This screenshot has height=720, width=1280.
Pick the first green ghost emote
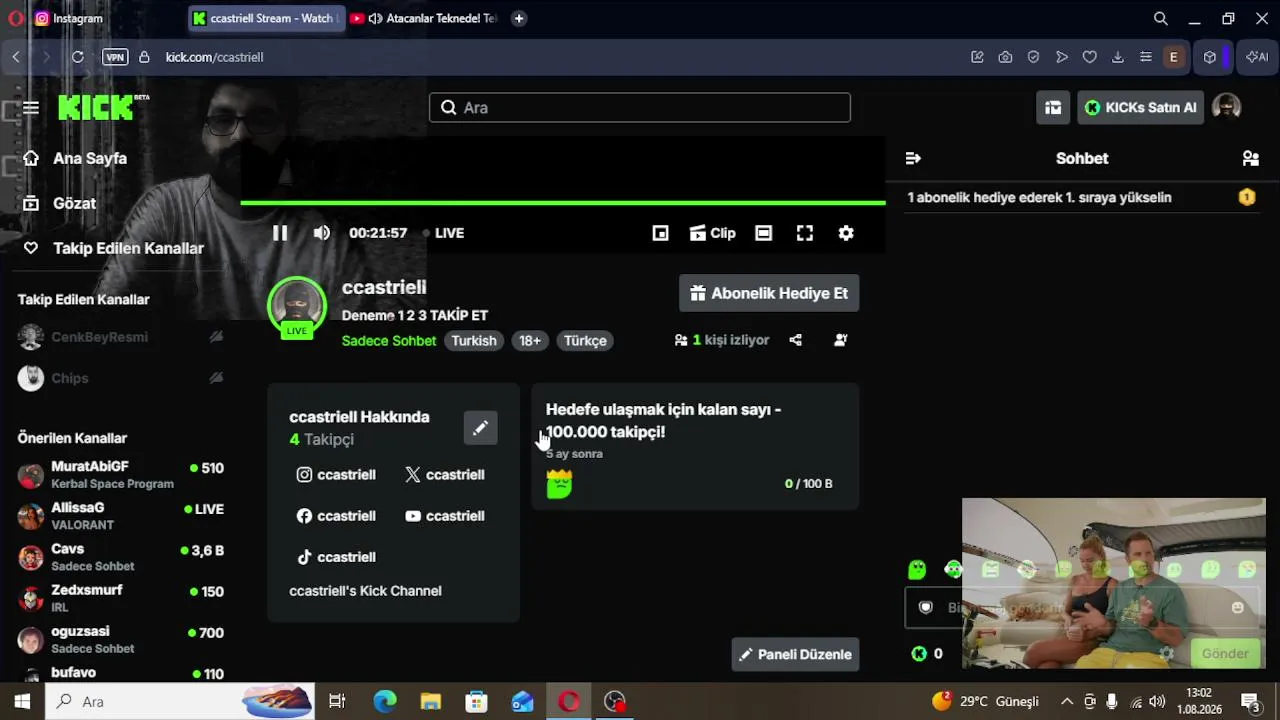click(917, 570)
